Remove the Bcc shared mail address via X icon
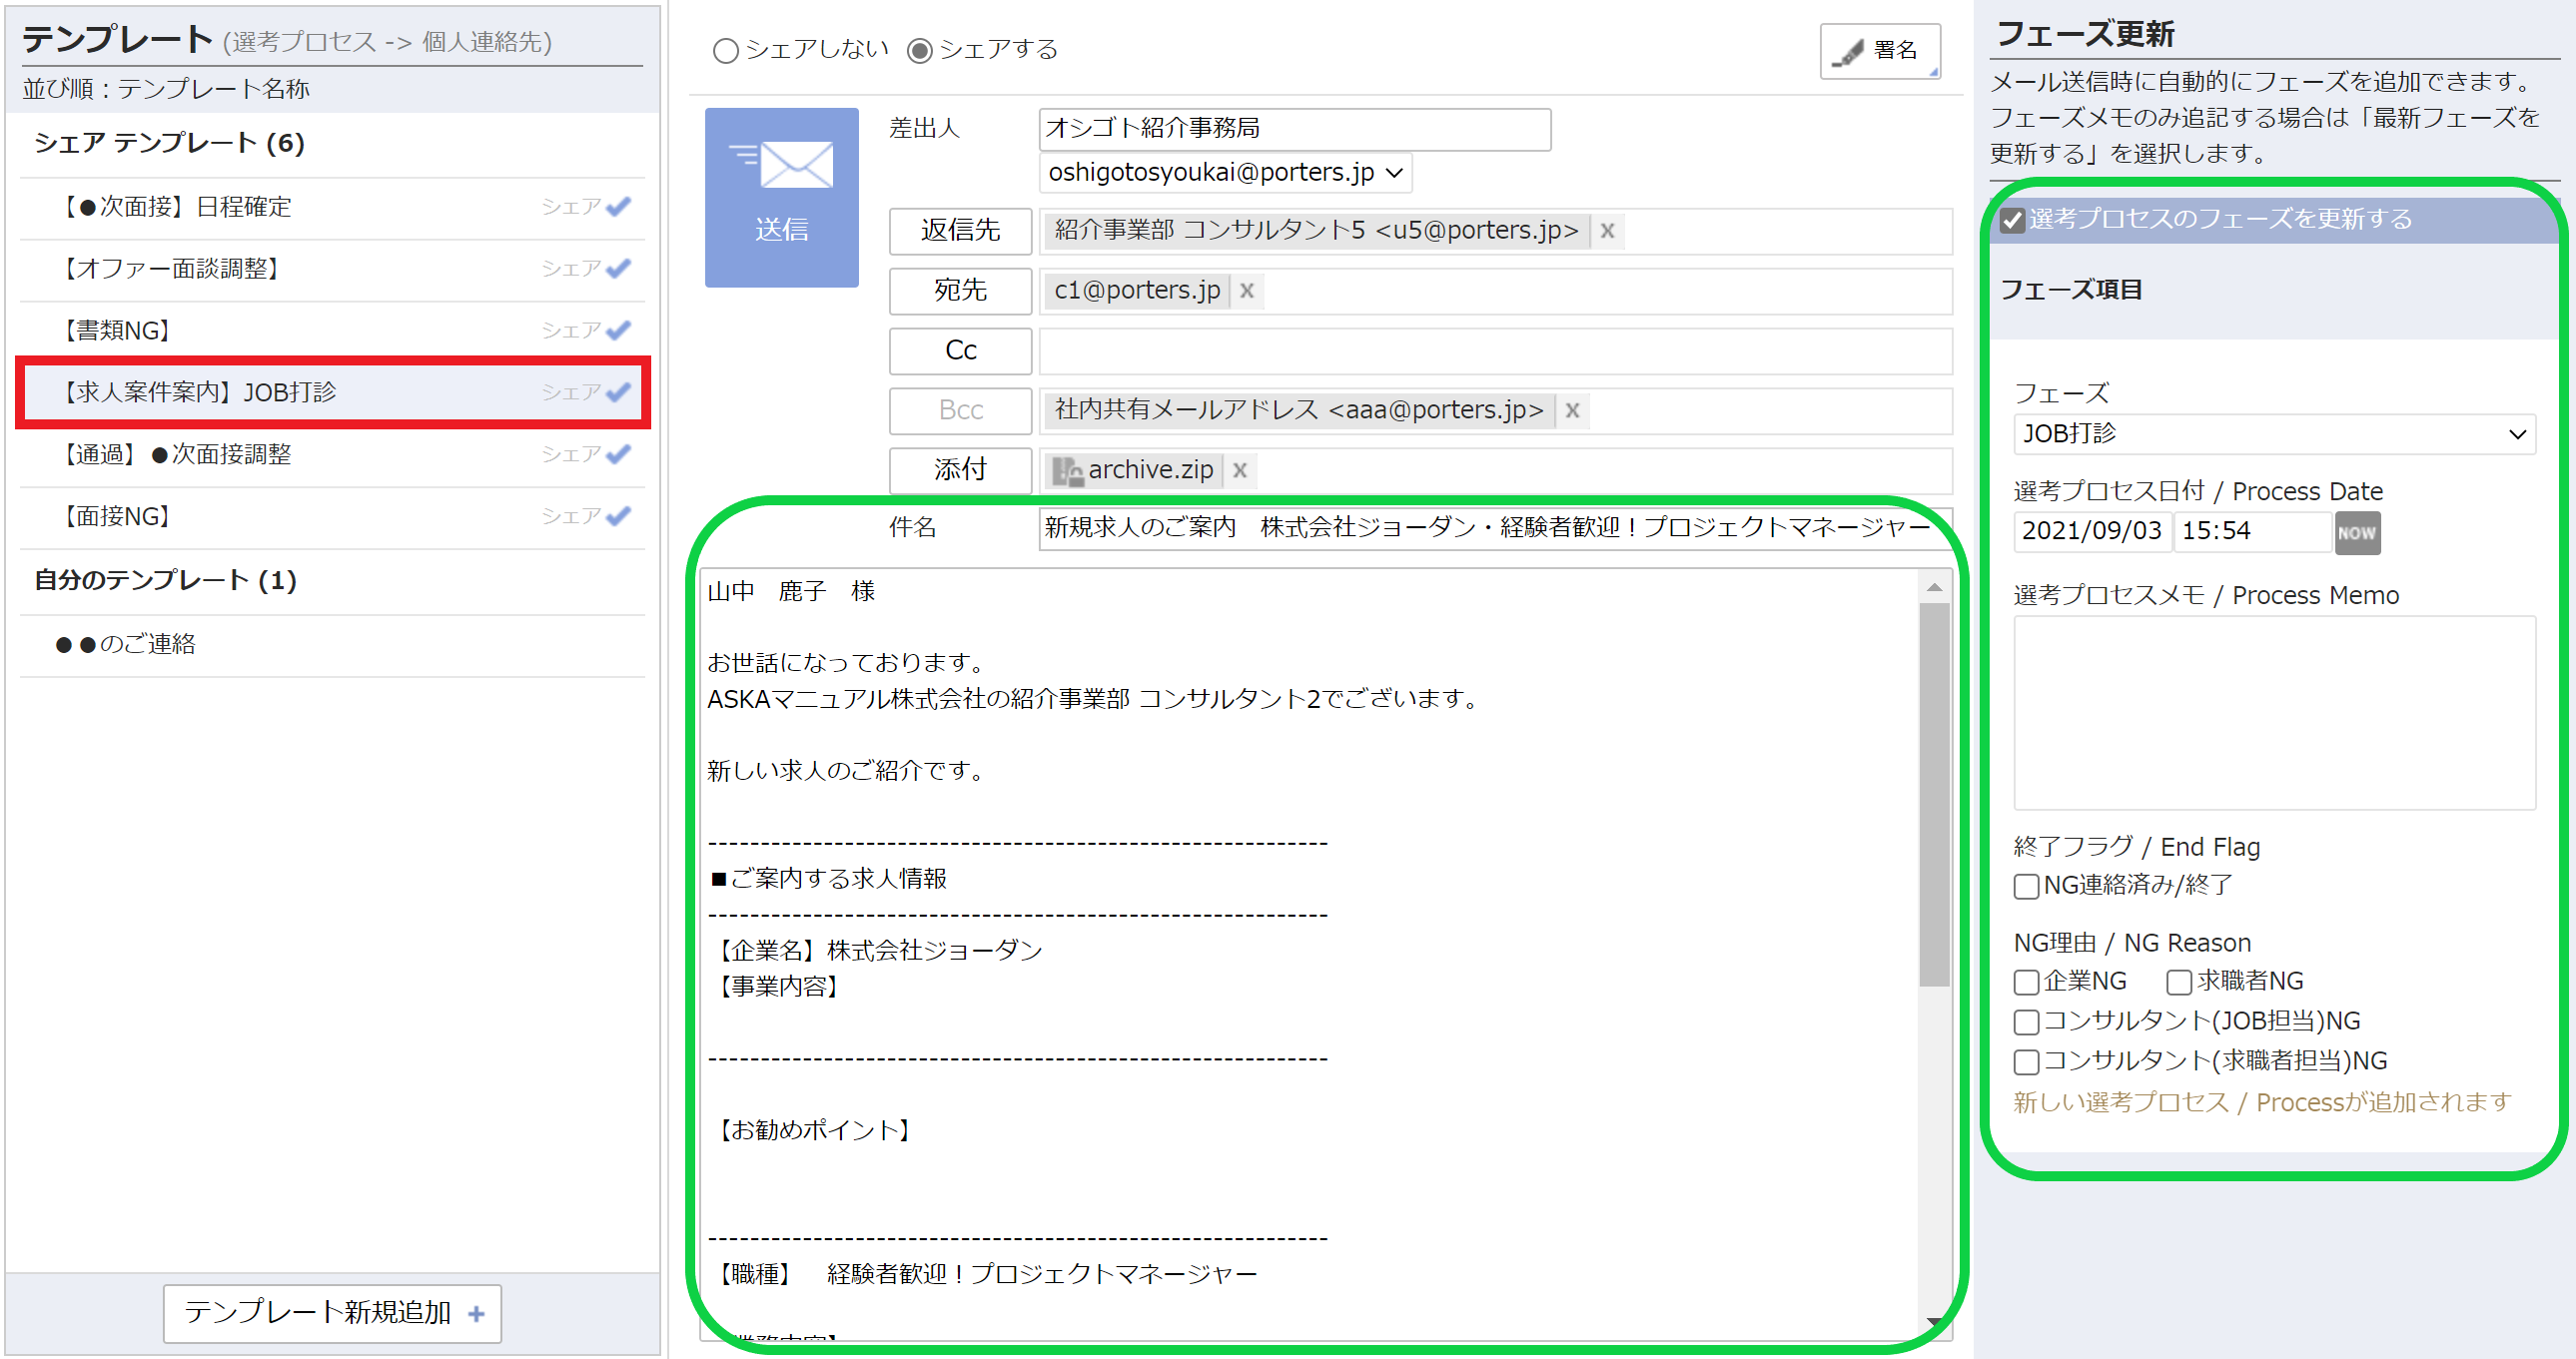This screenshot has height=1359, width=2576. (1572, 410)
